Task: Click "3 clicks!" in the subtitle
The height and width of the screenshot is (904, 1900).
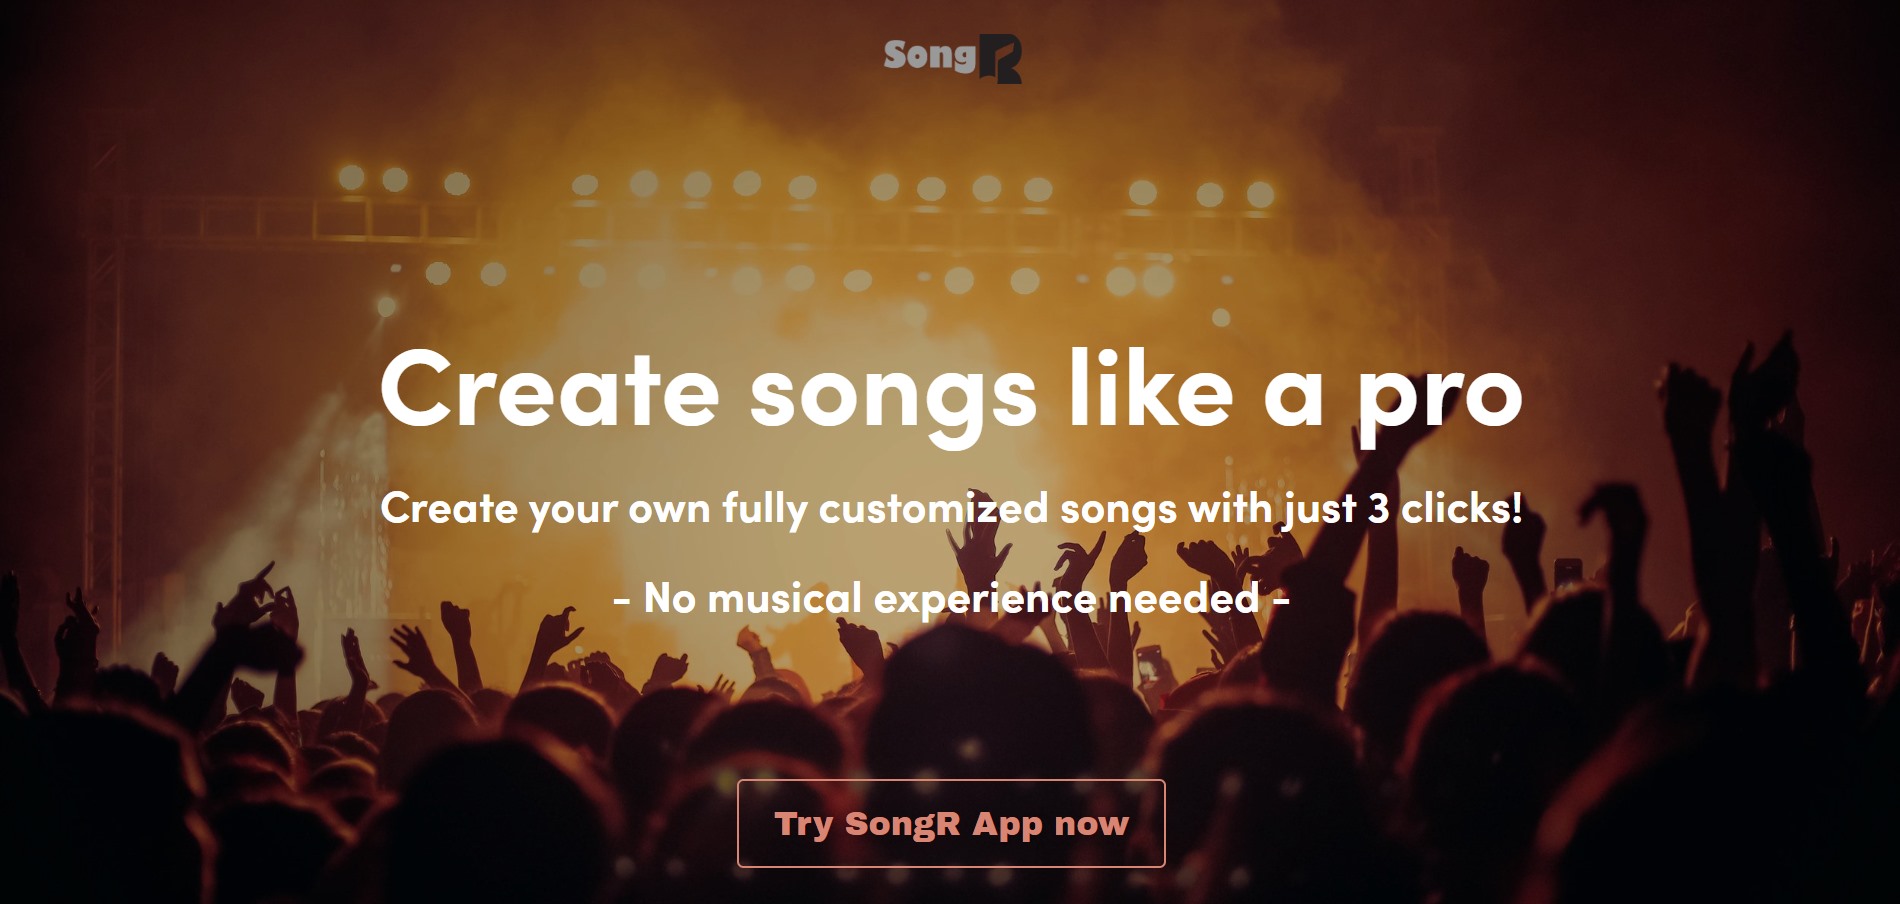Action: [1445, 508]
